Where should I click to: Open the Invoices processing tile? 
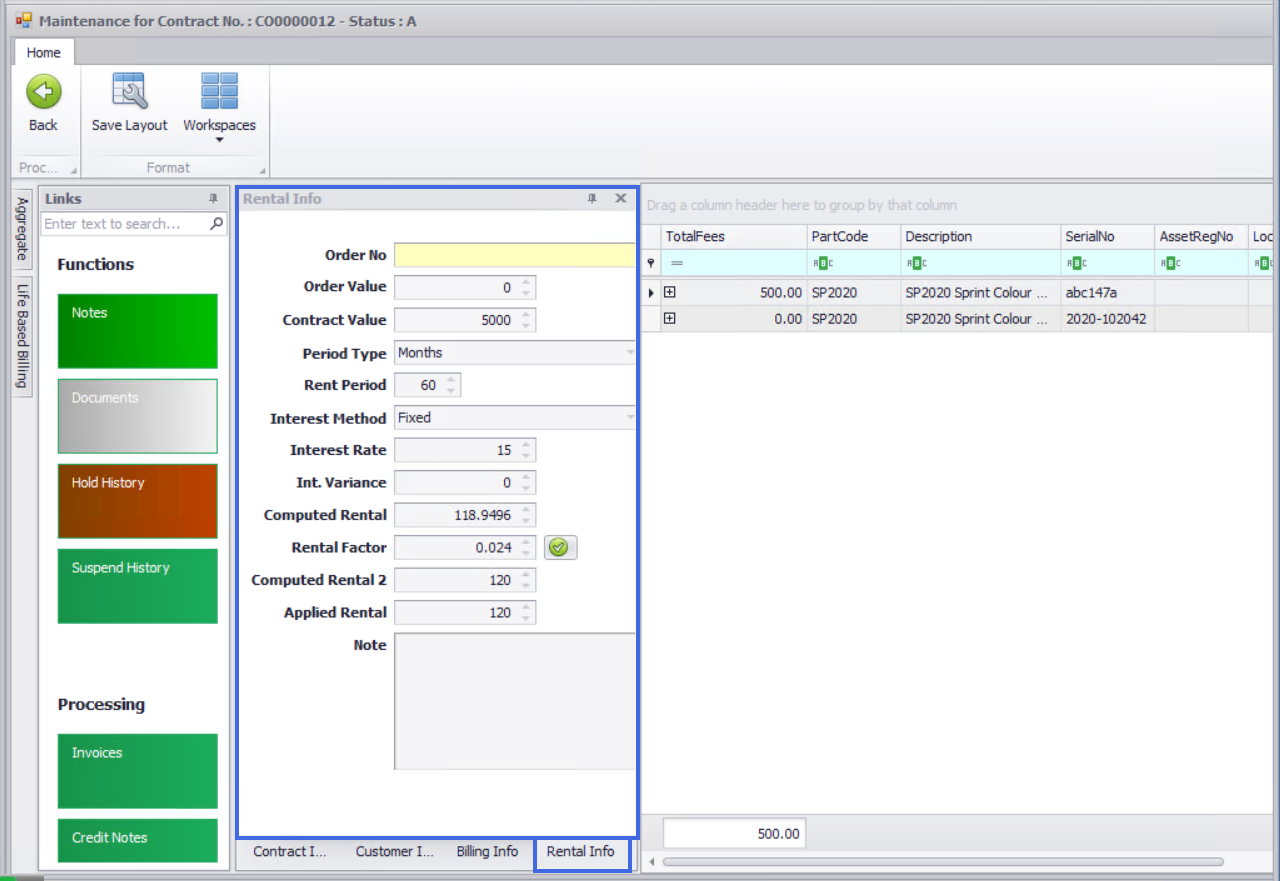[137, 771]
